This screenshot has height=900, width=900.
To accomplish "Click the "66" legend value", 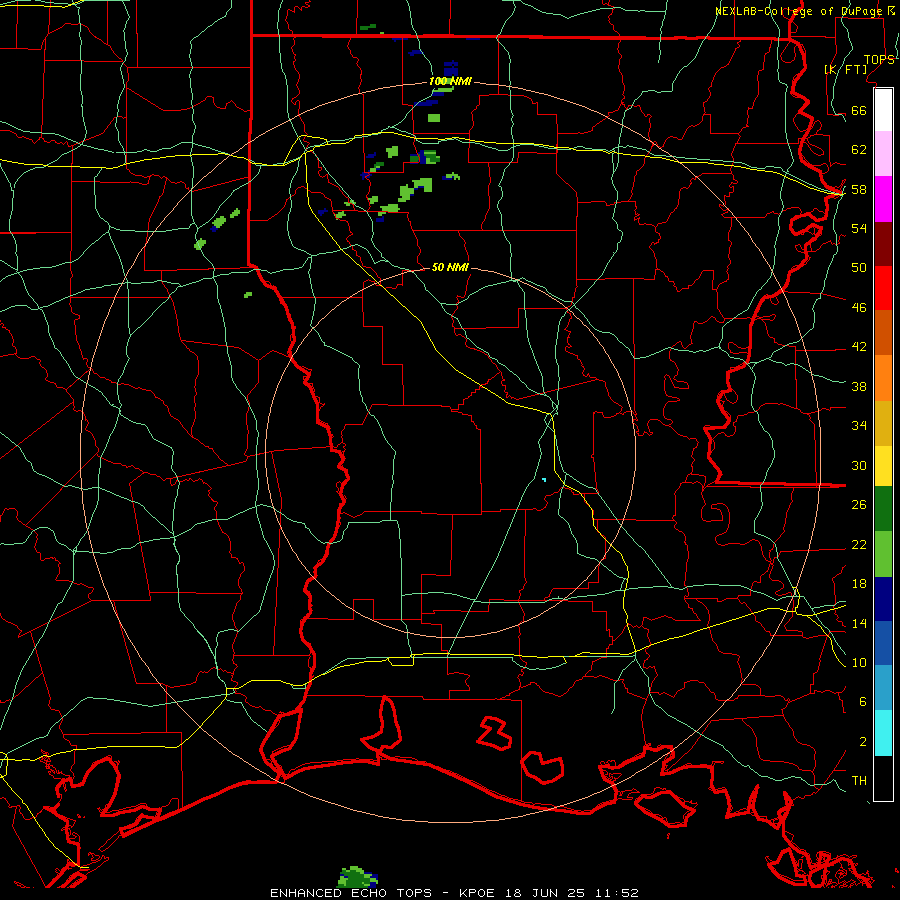I will [859, 111].
